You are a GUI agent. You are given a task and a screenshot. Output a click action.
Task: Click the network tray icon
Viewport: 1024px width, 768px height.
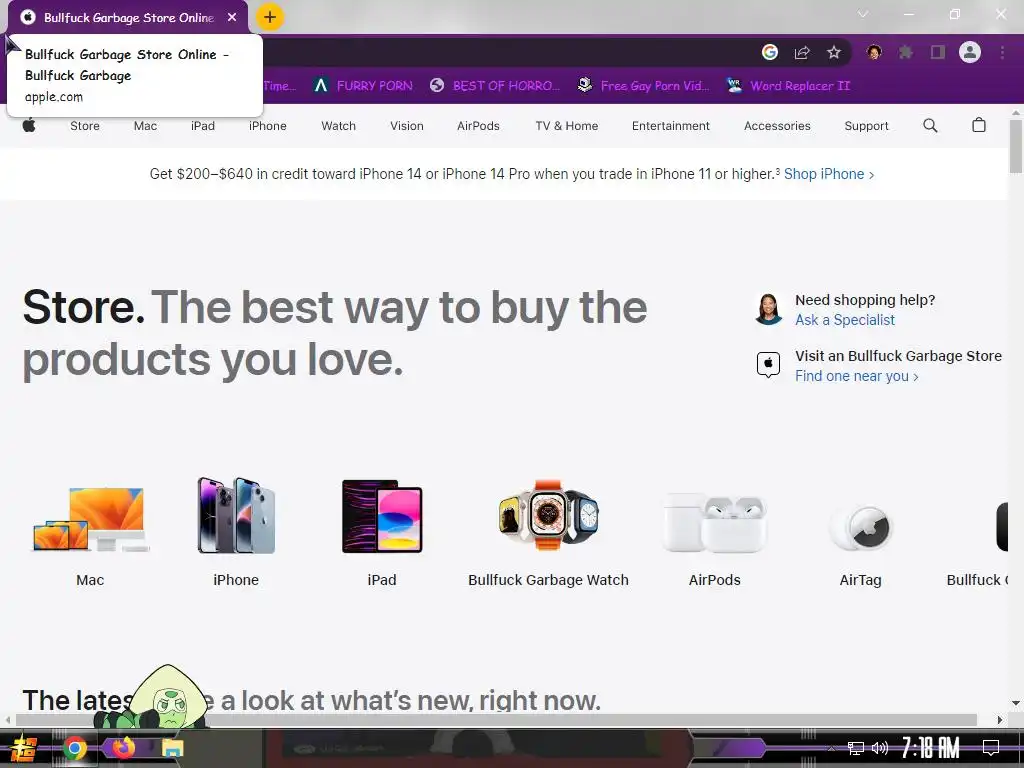pyautogui.click(x=856, y=748)
